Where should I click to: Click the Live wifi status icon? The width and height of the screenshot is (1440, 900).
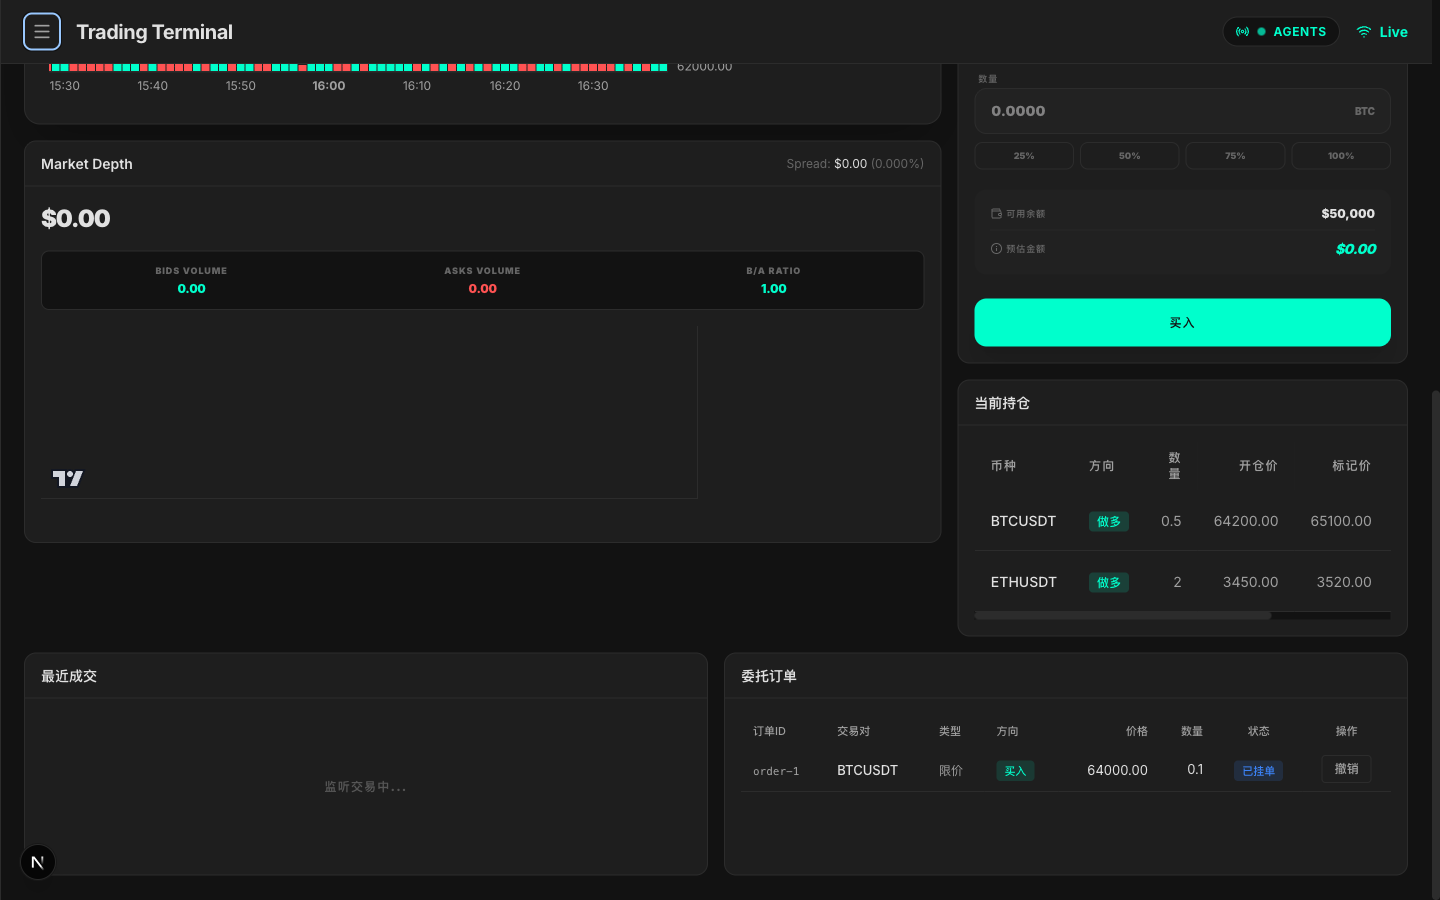(x=1363, y=32)
